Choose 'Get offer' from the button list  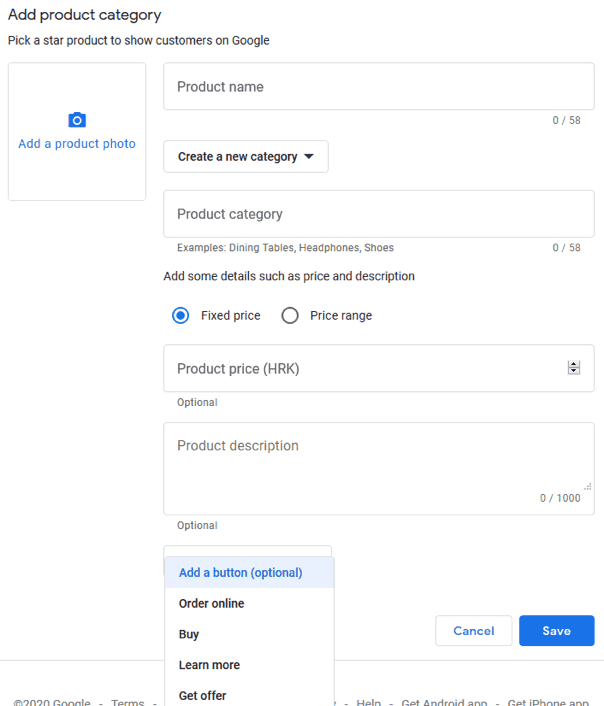[x=203, y=695]
